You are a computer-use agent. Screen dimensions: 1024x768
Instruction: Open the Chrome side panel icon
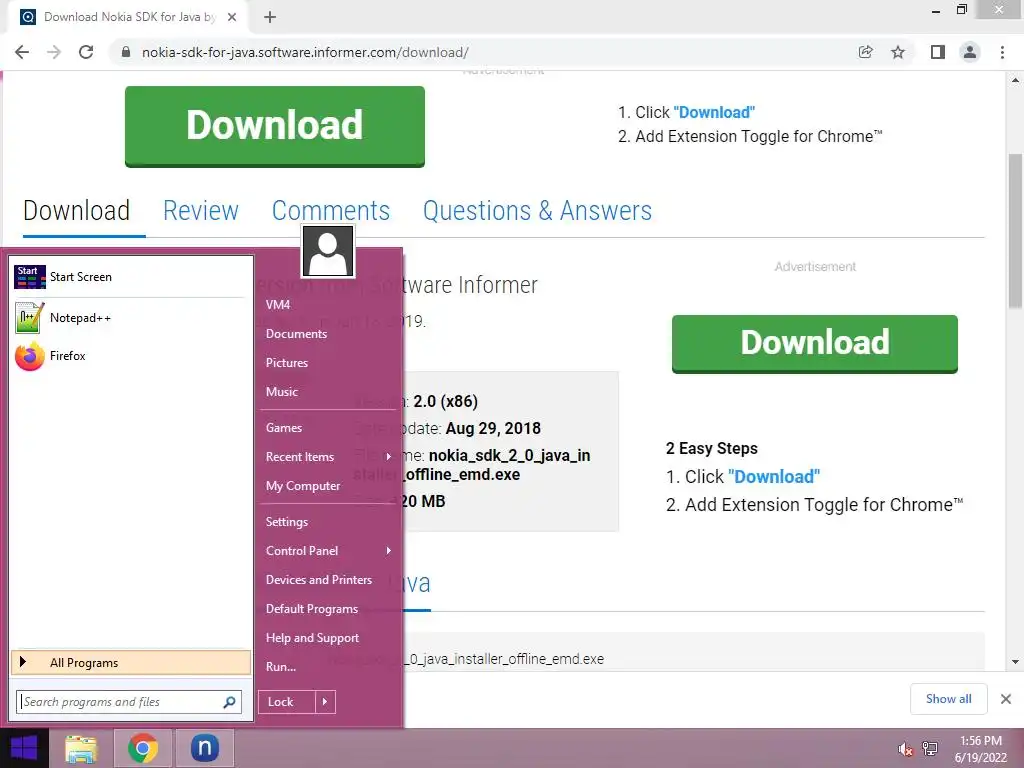pos(938,52)
